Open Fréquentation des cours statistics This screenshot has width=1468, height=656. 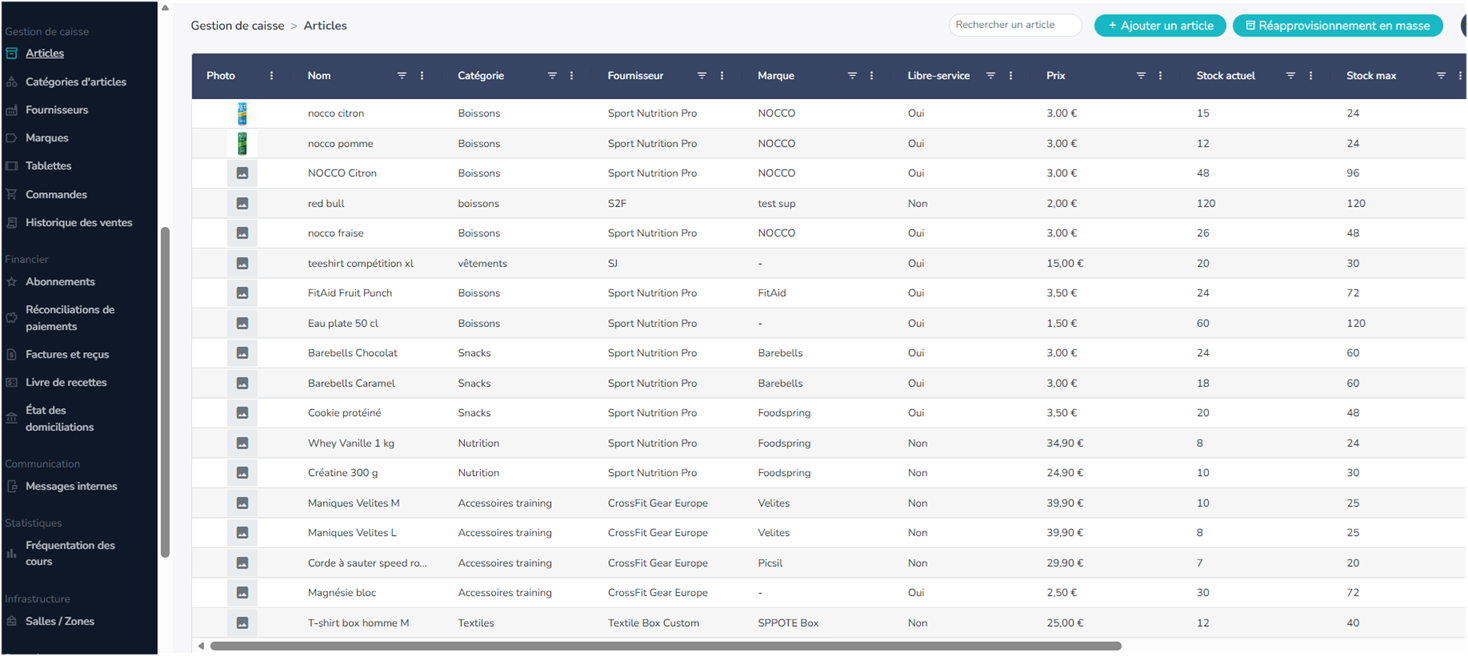pos(70,553)
